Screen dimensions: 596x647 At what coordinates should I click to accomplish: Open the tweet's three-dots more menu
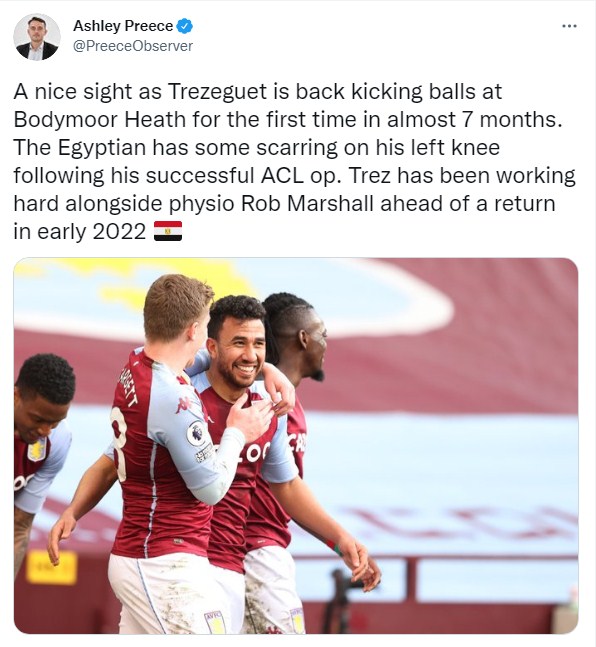click(570, 26)
